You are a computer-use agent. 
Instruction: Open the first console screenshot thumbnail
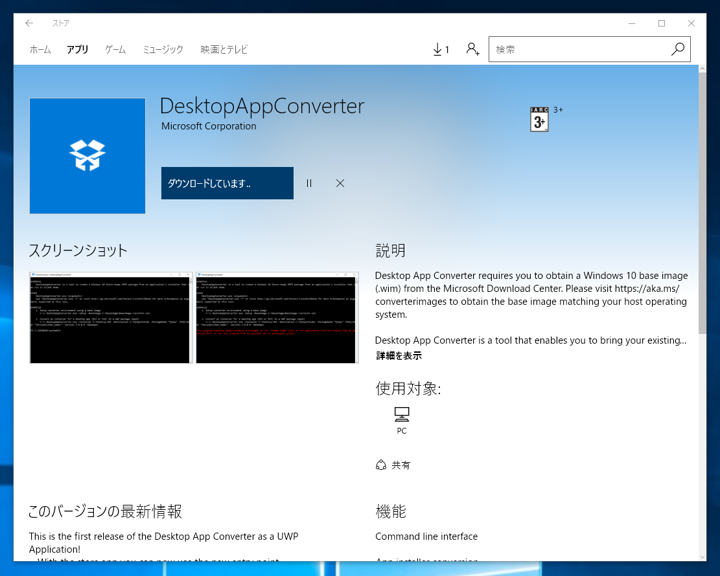point(111,318)
